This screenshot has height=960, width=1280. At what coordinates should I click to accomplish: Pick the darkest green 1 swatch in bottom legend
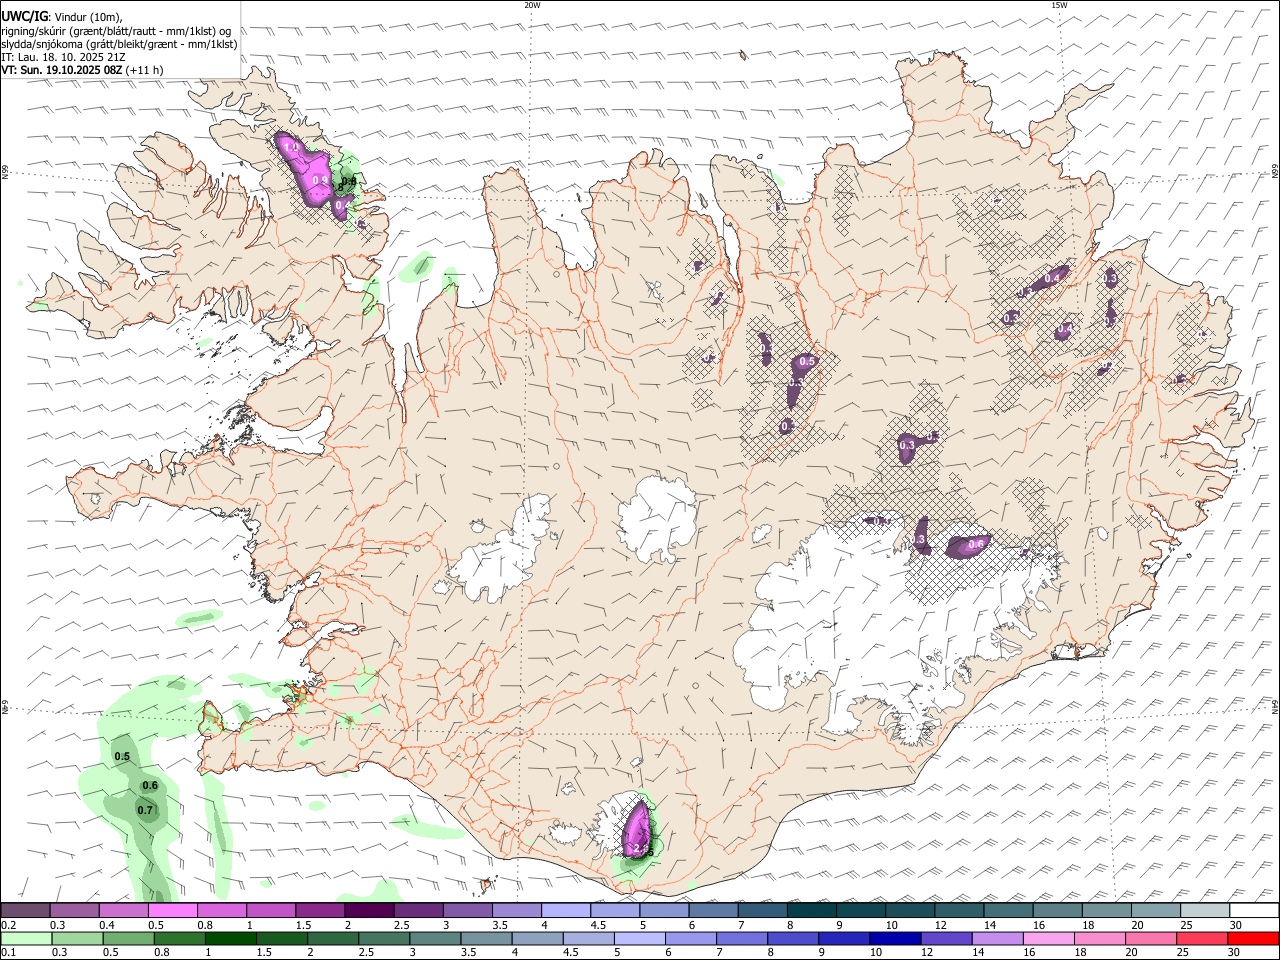click(x=230, y=938)
